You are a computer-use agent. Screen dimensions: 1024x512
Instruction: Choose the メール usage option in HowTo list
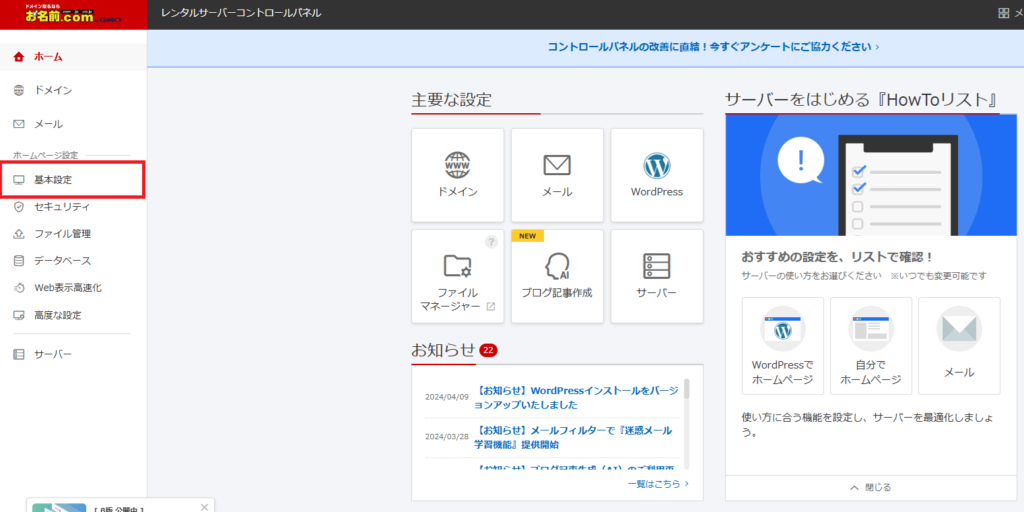[959, 346]
